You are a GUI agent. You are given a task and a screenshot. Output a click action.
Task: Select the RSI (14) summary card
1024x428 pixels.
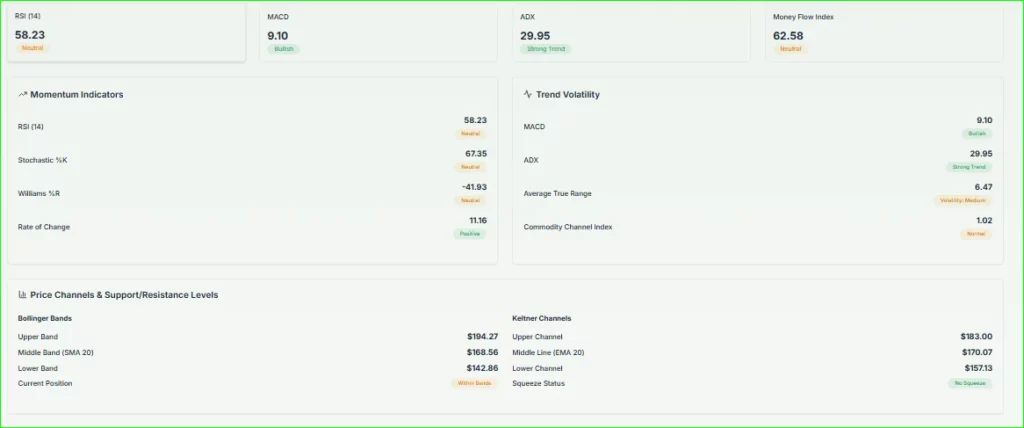click(x=127, y=33)
